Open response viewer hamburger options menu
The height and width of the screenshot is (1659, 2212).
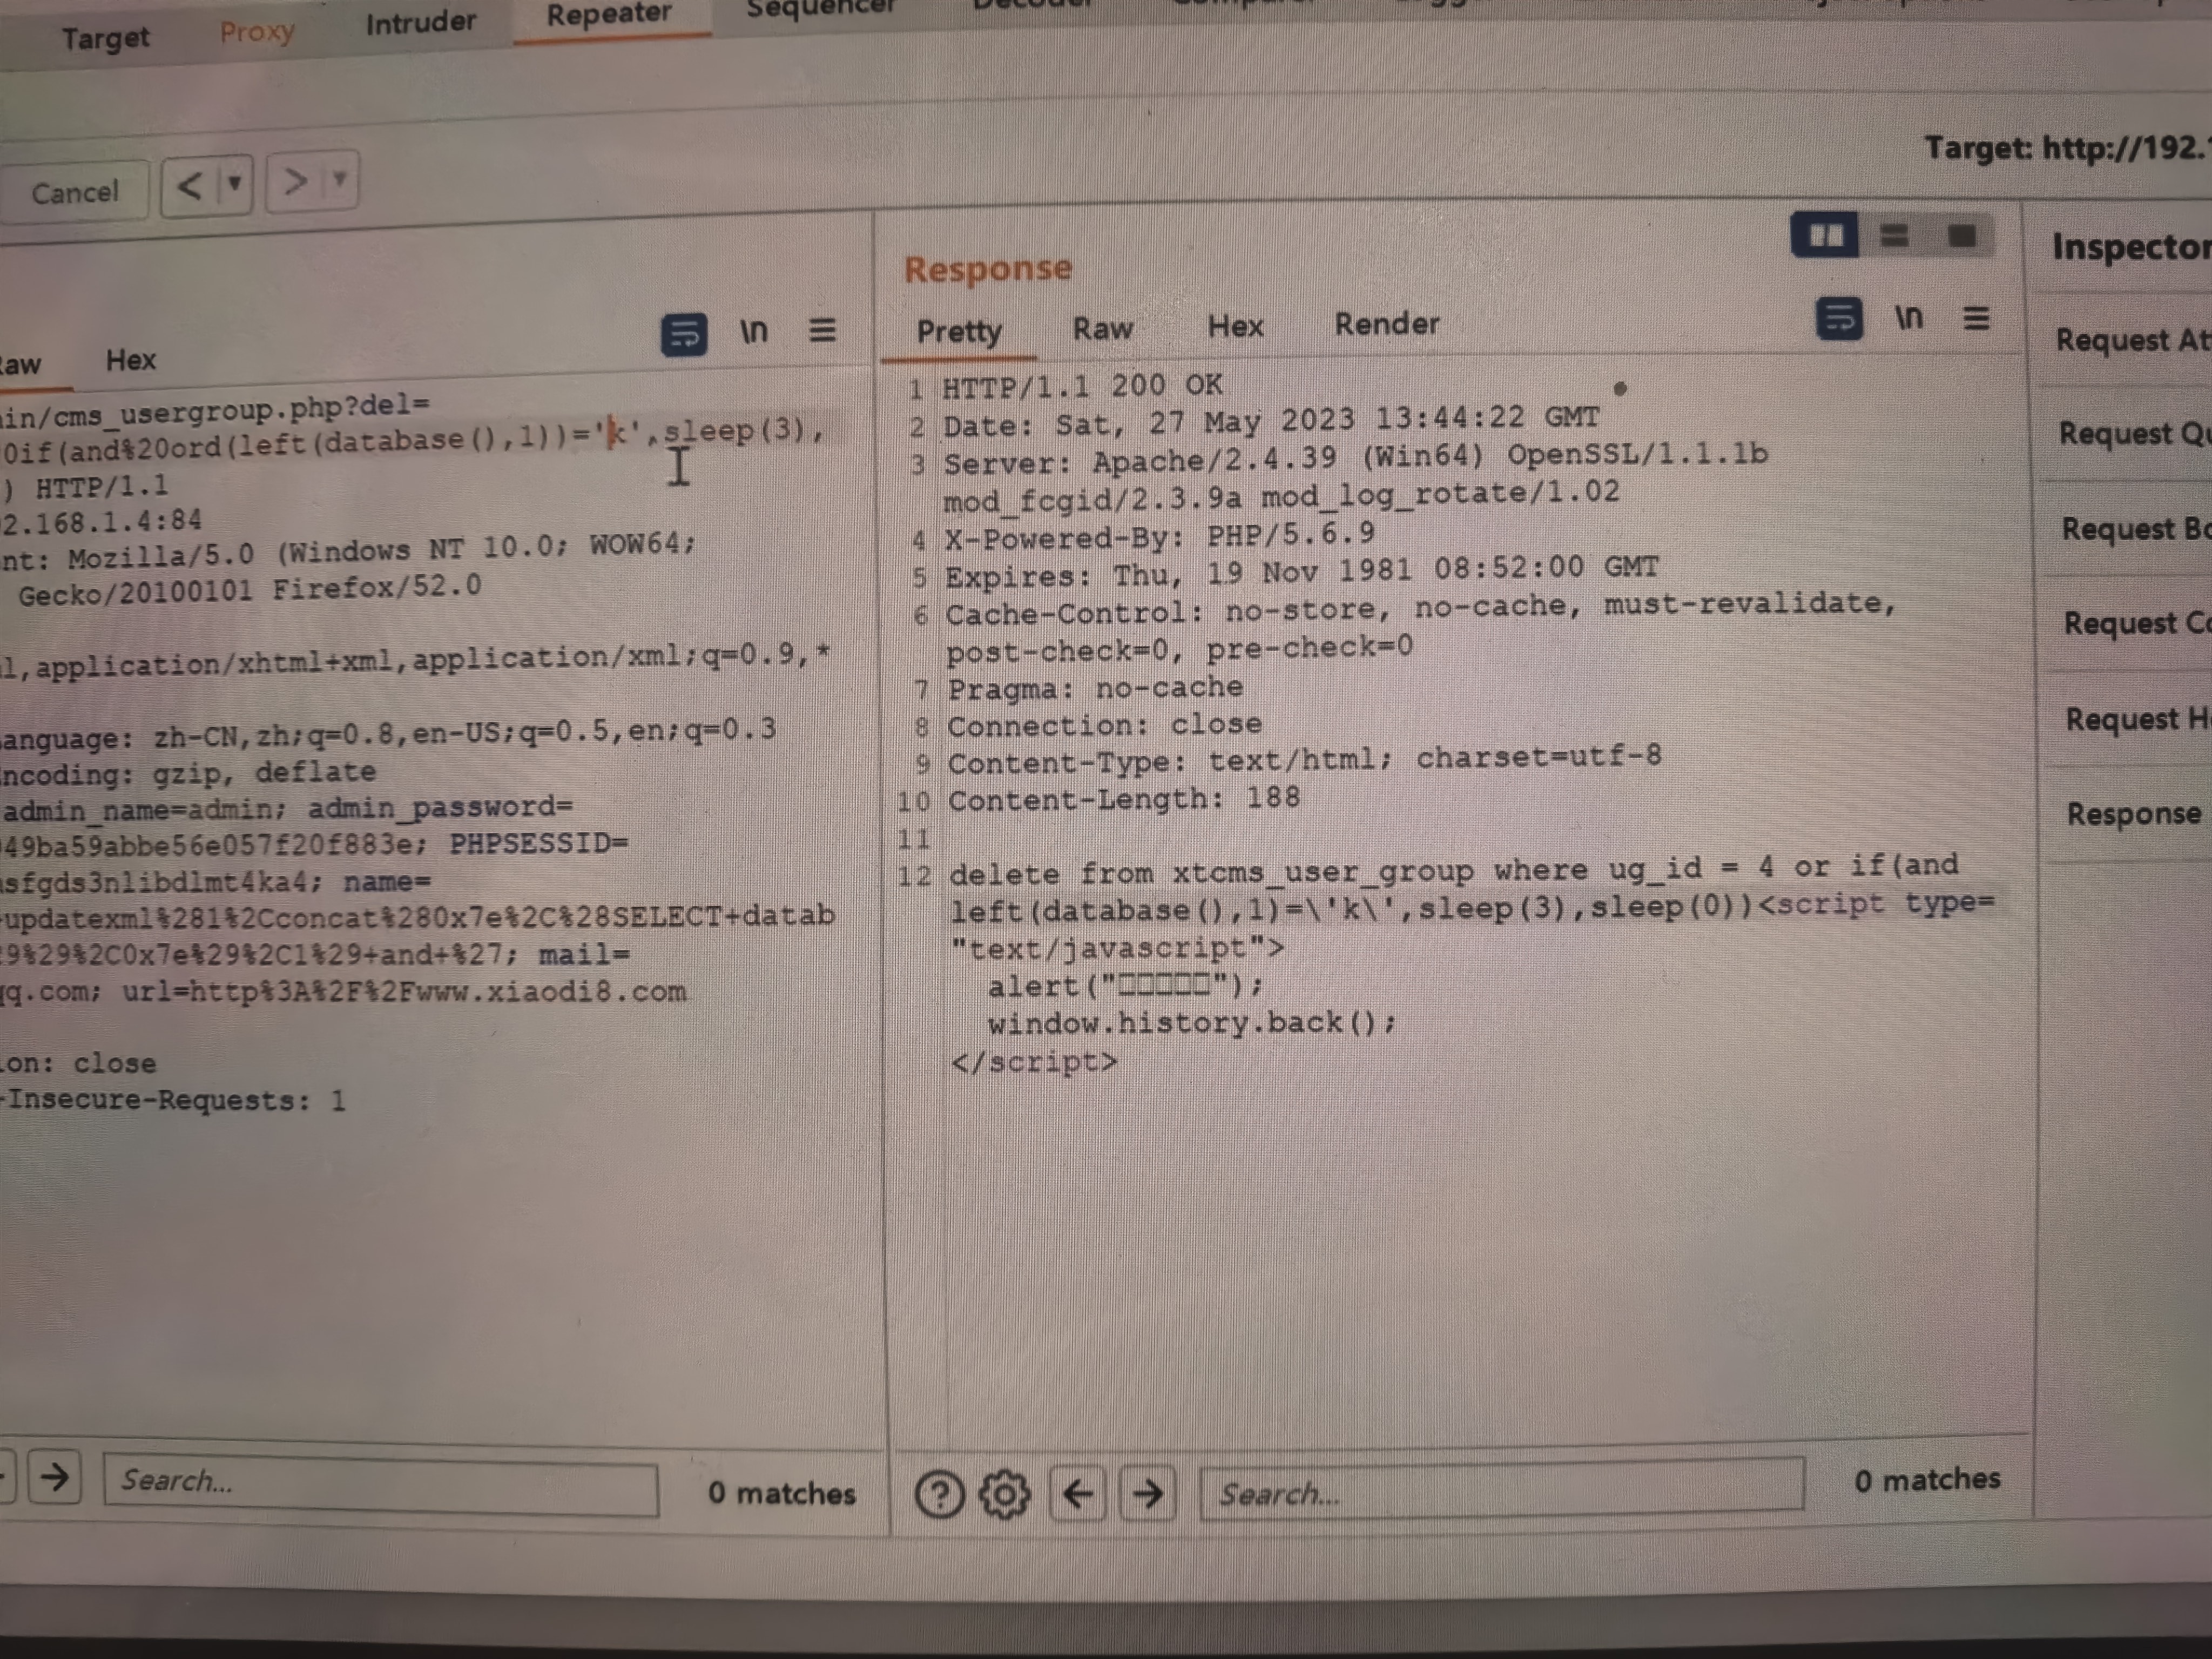click(1976, 318)
